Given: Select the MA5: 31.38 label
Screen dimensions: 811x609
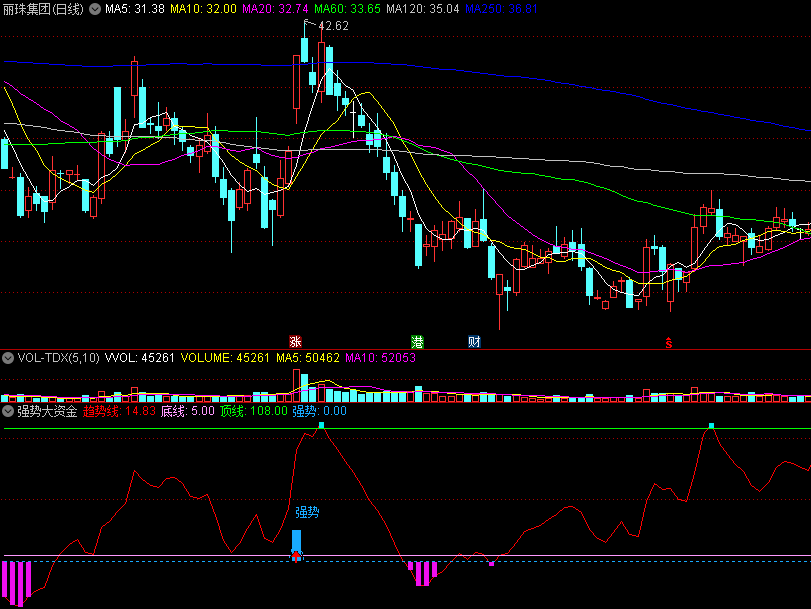Looking at the screenshot, I should click(135, 9).
